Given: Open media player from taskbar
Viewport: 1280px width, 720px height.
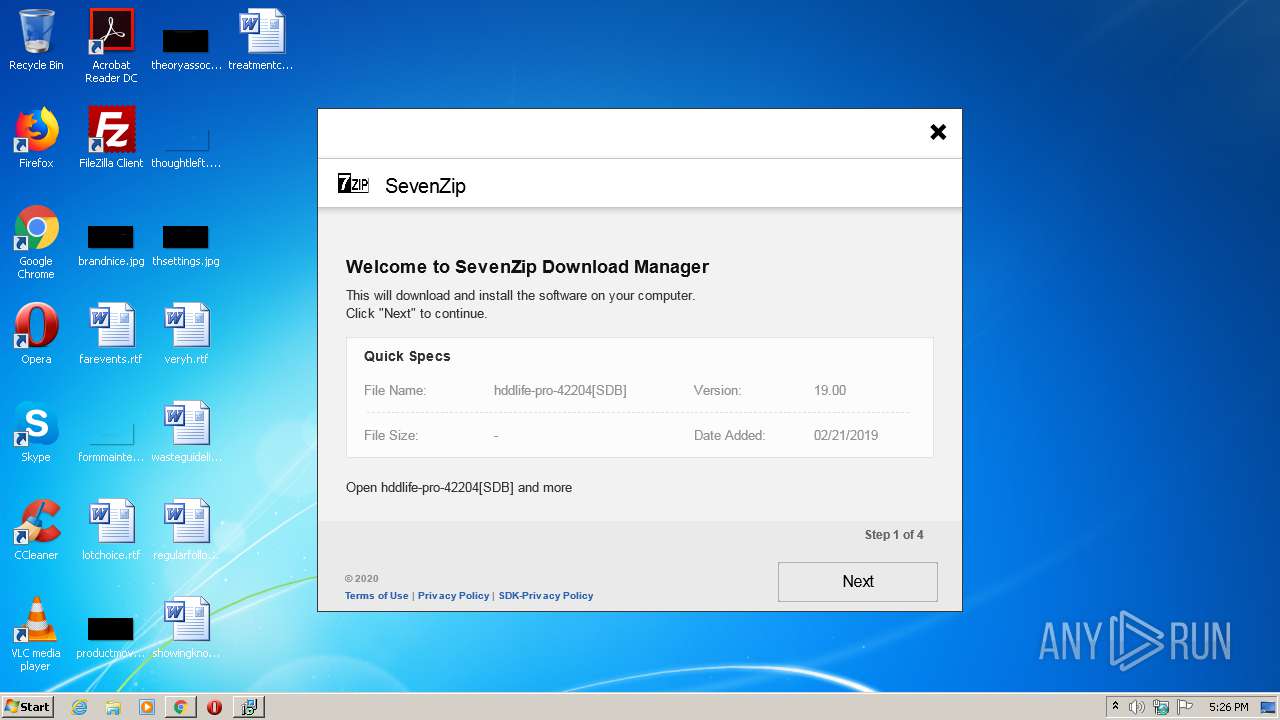Looking at the screenshot, I should [146, 707].
